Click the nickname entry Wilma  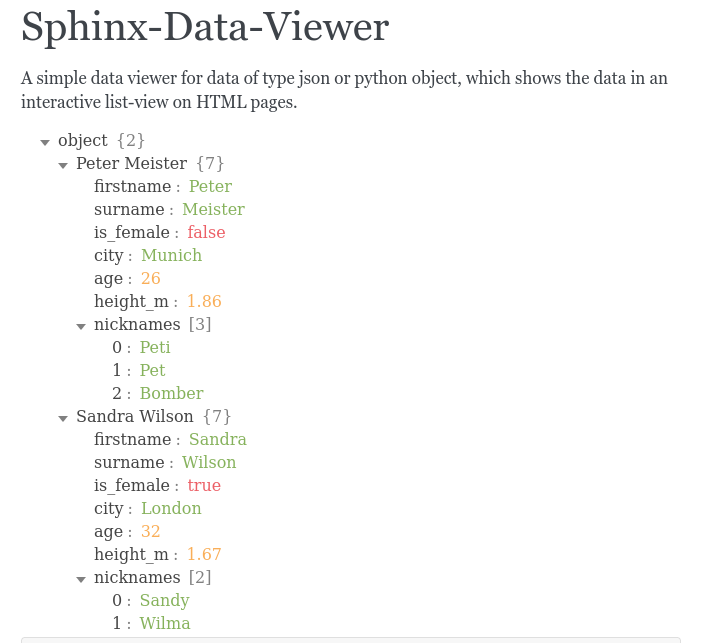[165, 624]
